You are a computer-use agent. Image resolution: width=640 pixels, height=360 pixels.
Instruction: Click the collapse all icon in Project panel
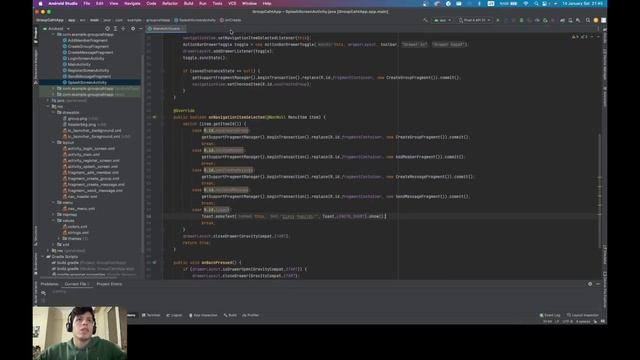point(123,29)
